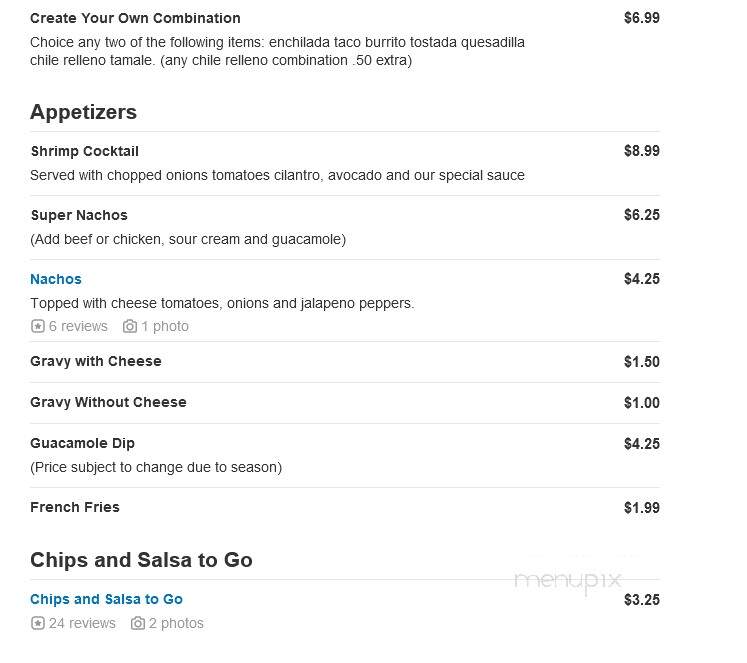View 24 reviews for Chips and Salsa

point(82,623)
